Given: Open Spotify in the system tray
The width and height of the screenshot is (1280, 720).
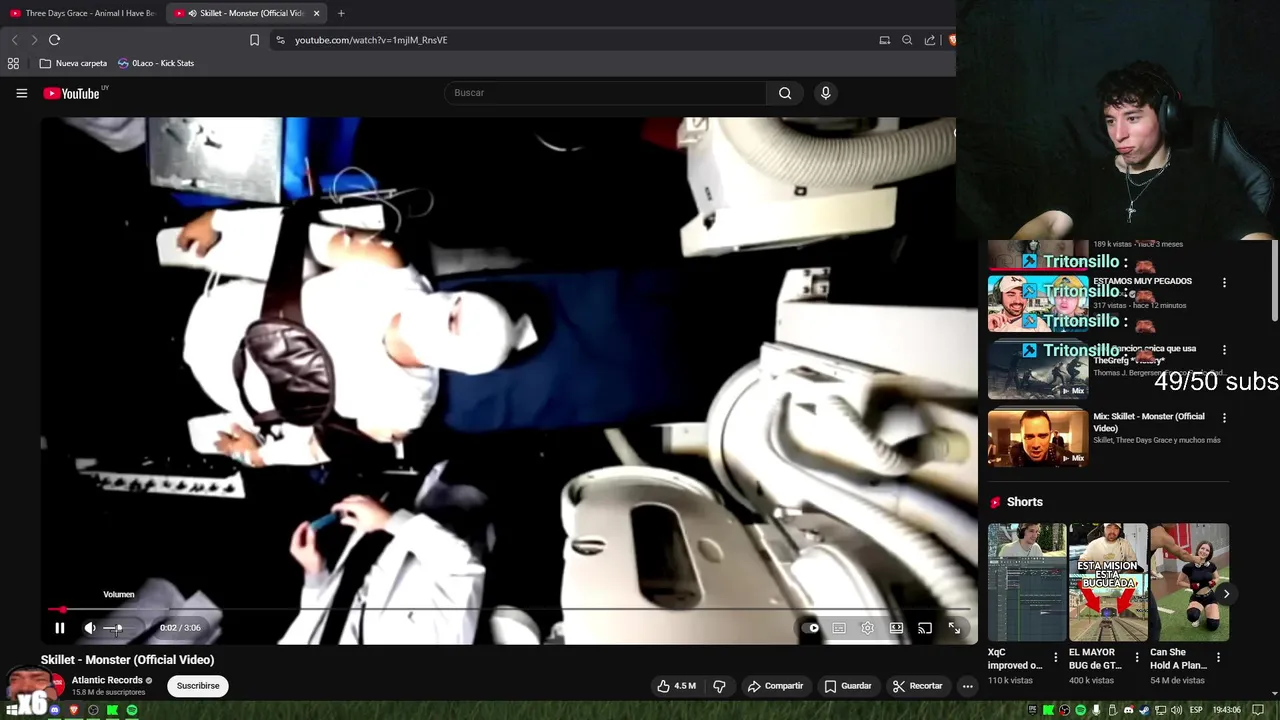Looking at the screenshot, I should 1080,710.
